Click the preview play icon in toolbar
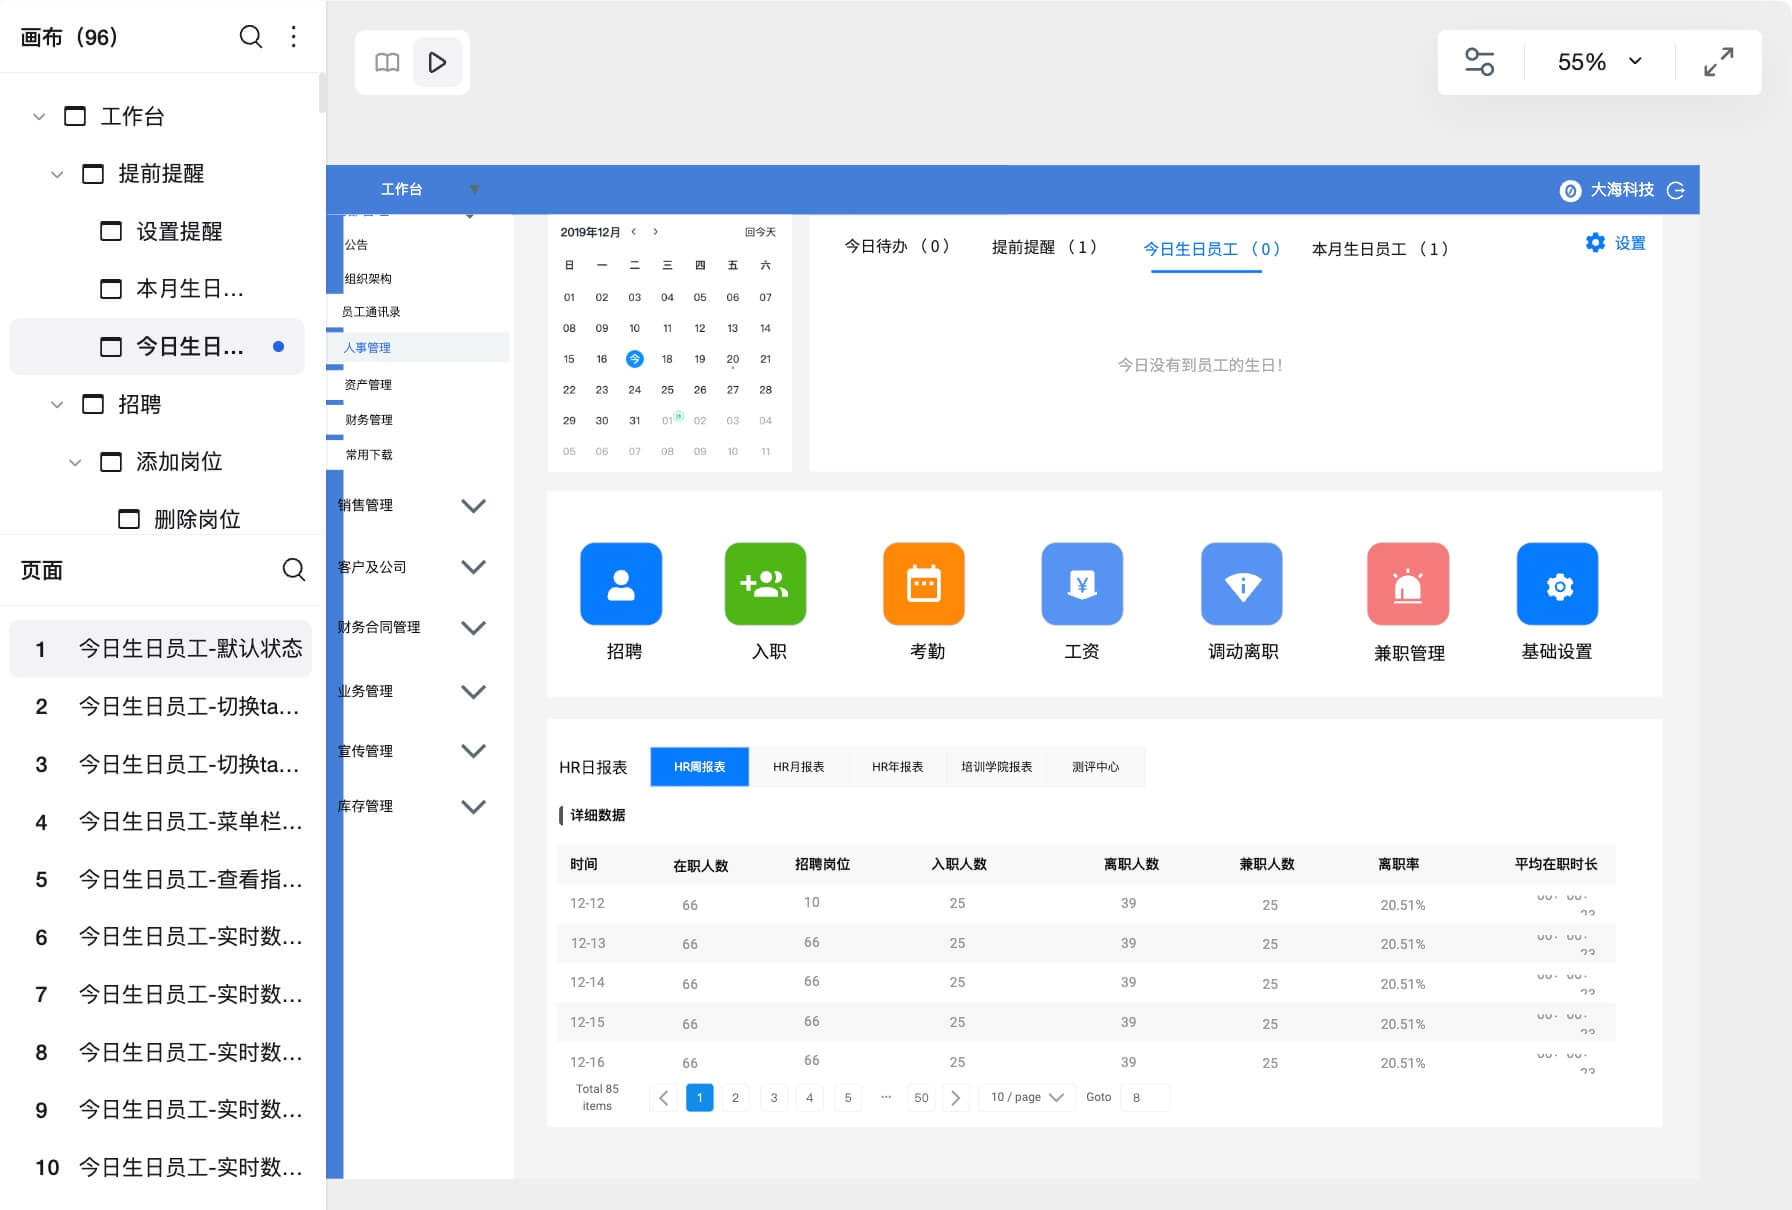Screen dimensions: 1792x1210 click(437, 61)
